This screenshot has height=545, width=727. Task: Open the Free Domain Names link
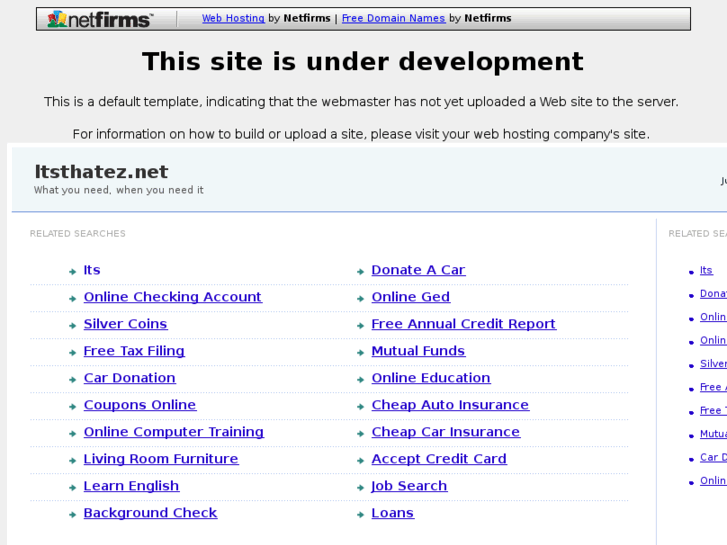(393, 18)
